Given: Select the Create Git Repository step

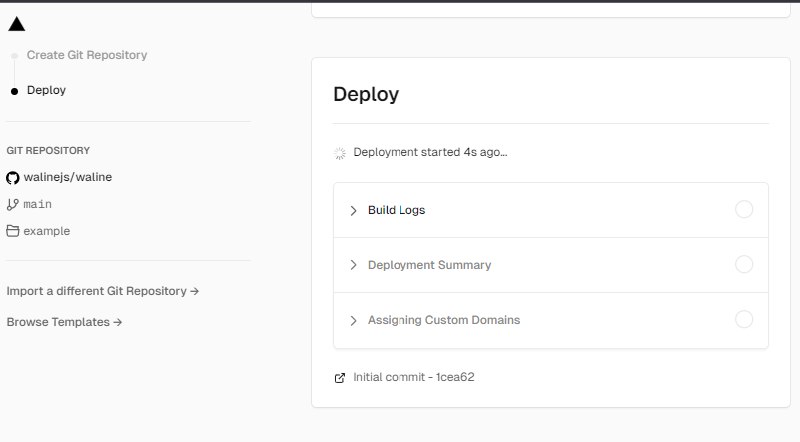Looking at the screenshot, I should coord(87,56).
